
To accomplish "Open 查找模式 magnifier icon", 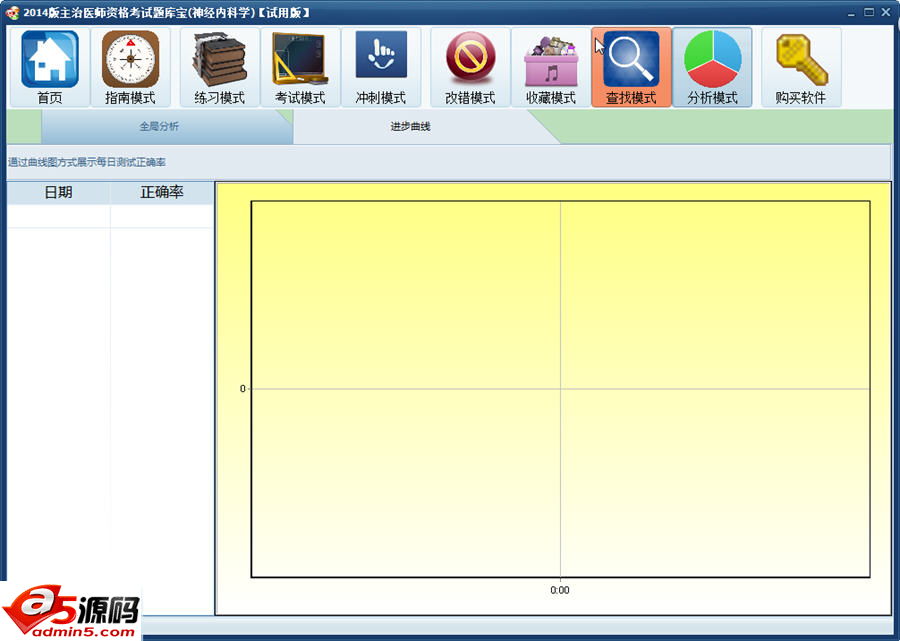I will (x=631, y=67).
